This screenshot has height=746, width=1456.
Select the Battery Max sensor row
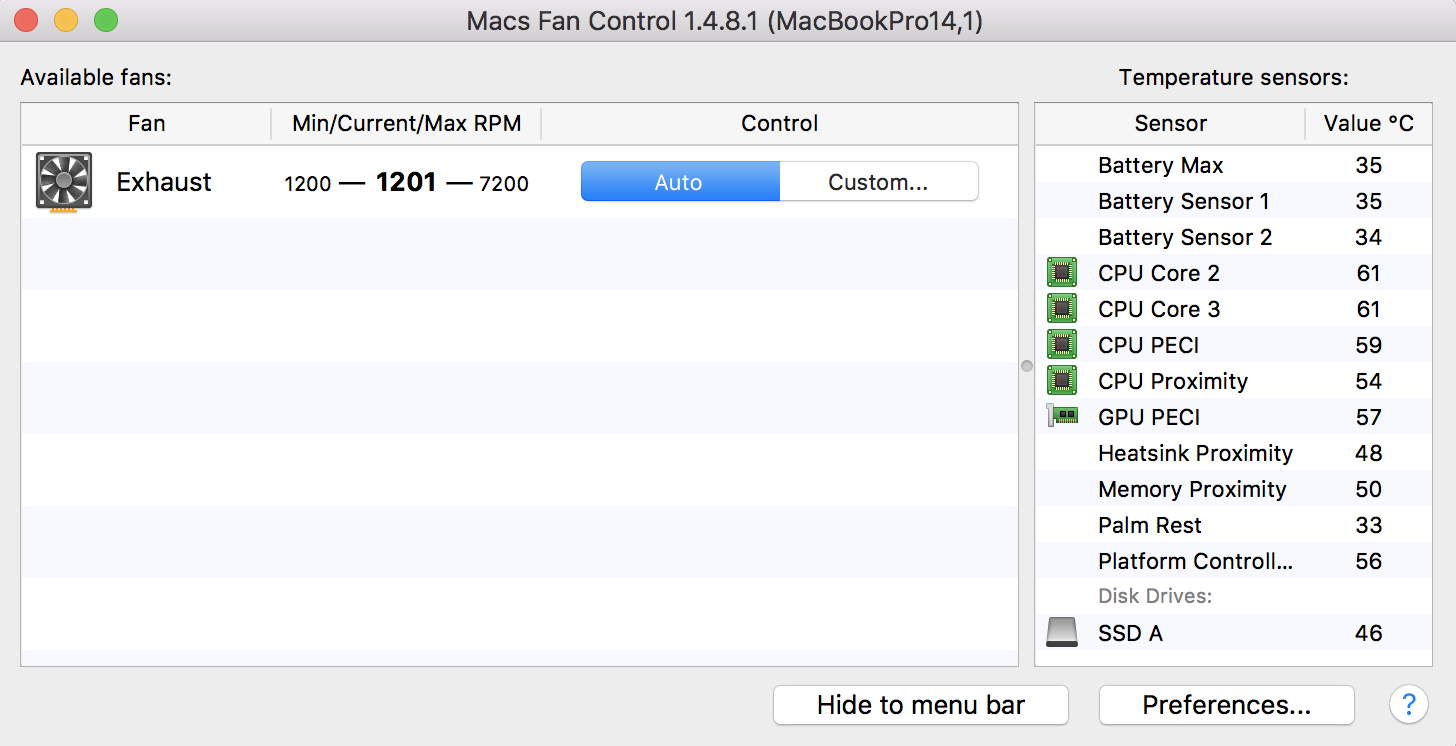[1233, 165]
